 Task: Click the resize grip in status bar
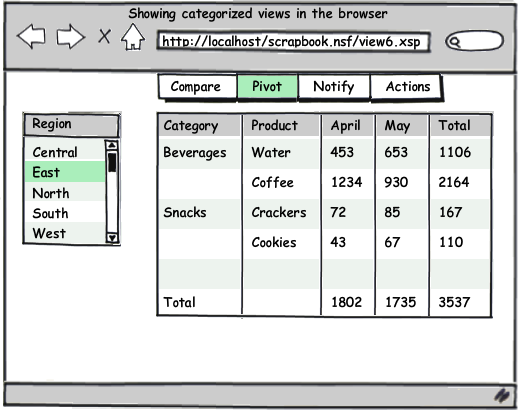(502, 396)
